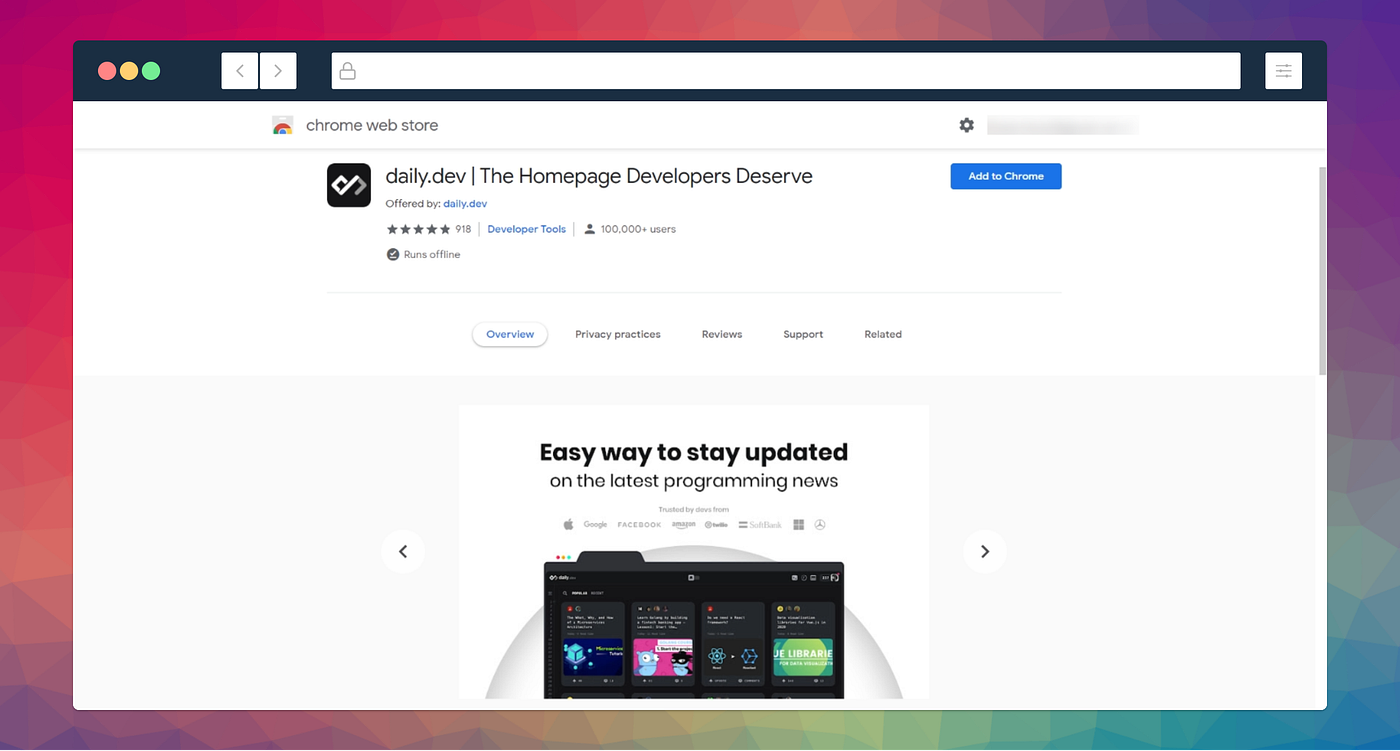1400x751 pixels.
Task: Click the back navigation arrow
Action: [239, 70]
